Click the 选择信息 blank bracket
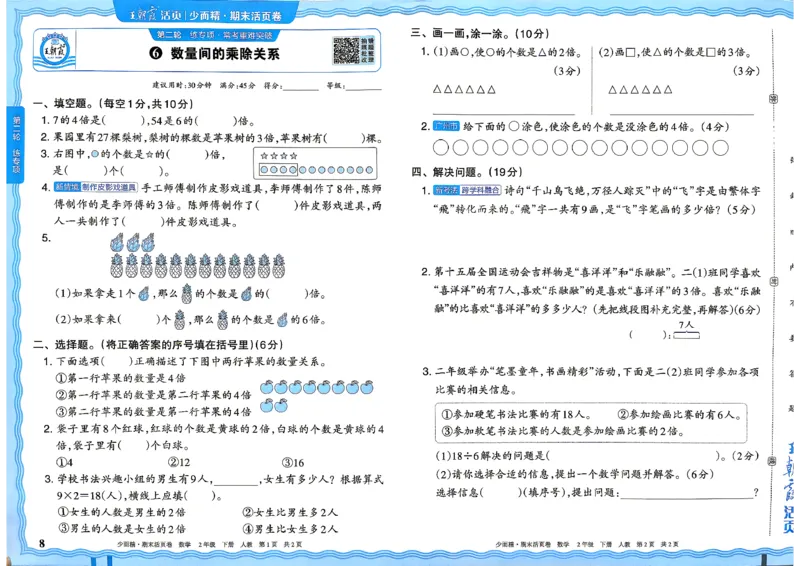 [502, 493]
